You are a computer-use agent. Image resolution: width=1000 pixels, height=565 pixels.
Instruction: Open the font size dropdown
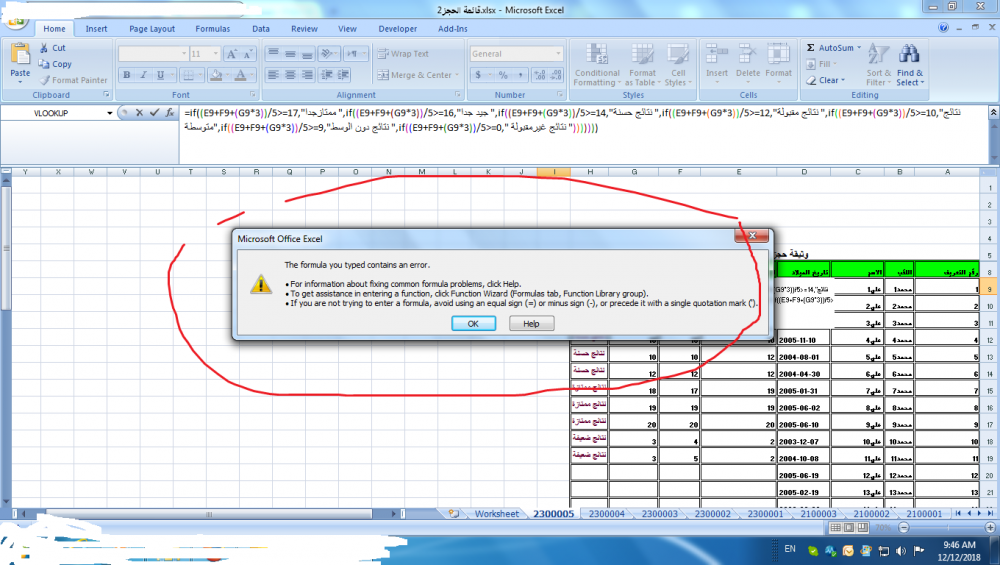216,54
